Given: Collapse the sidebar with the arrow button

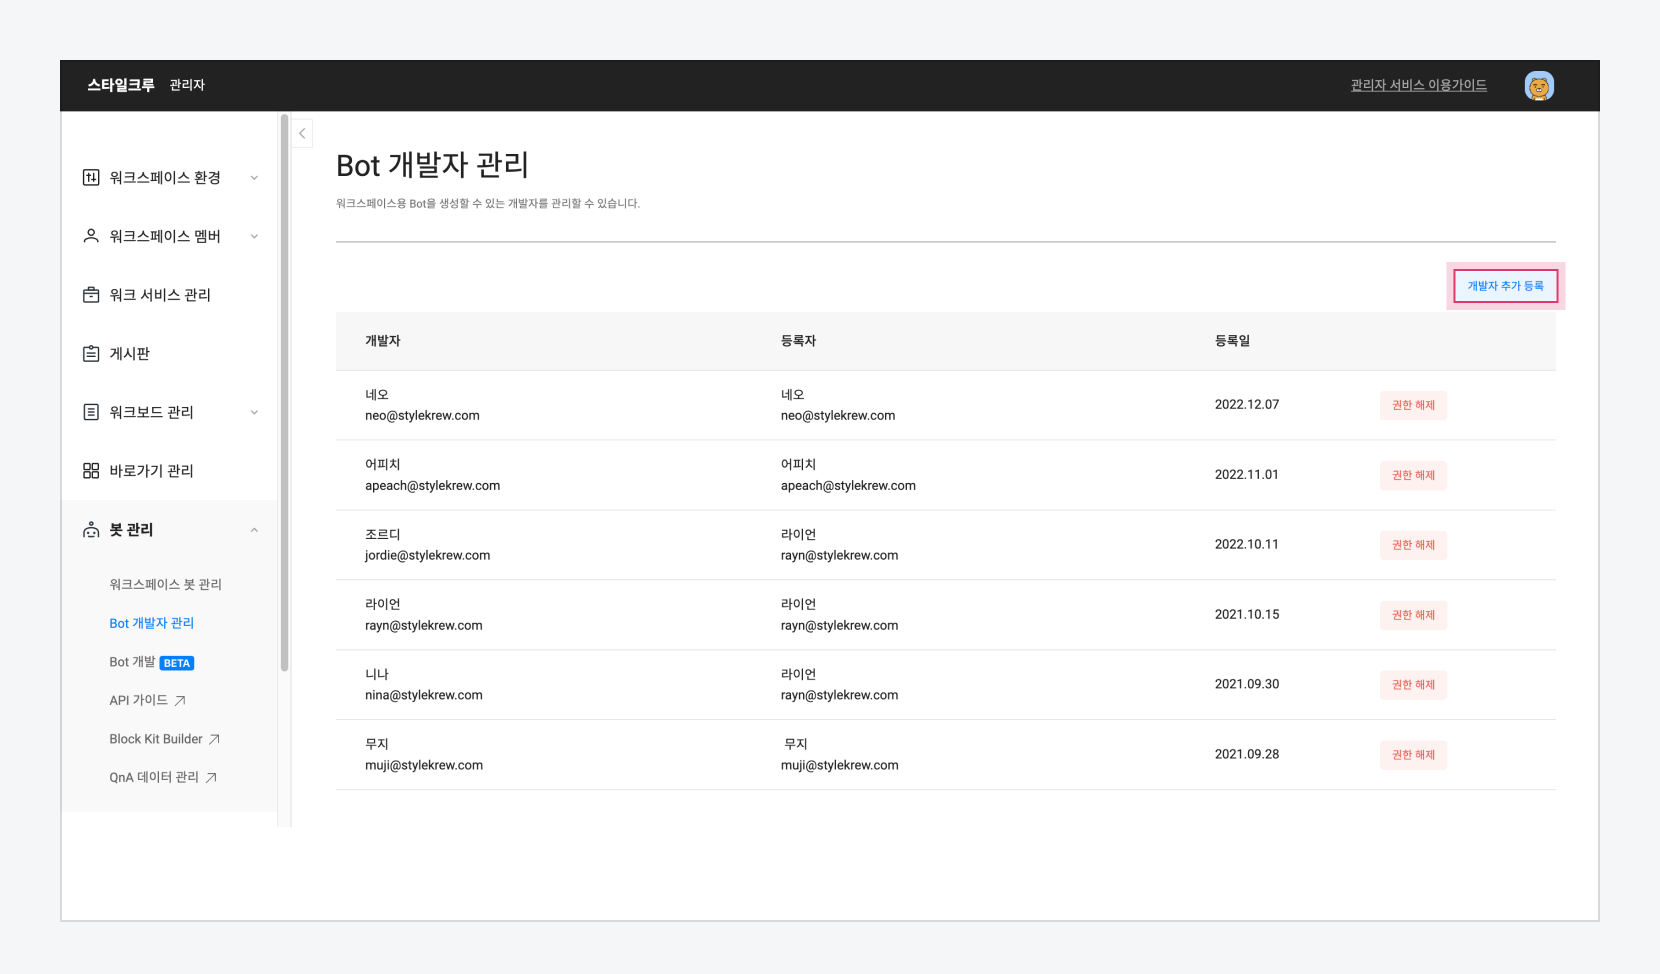Looking at the screenshot, I should (302, 133).
